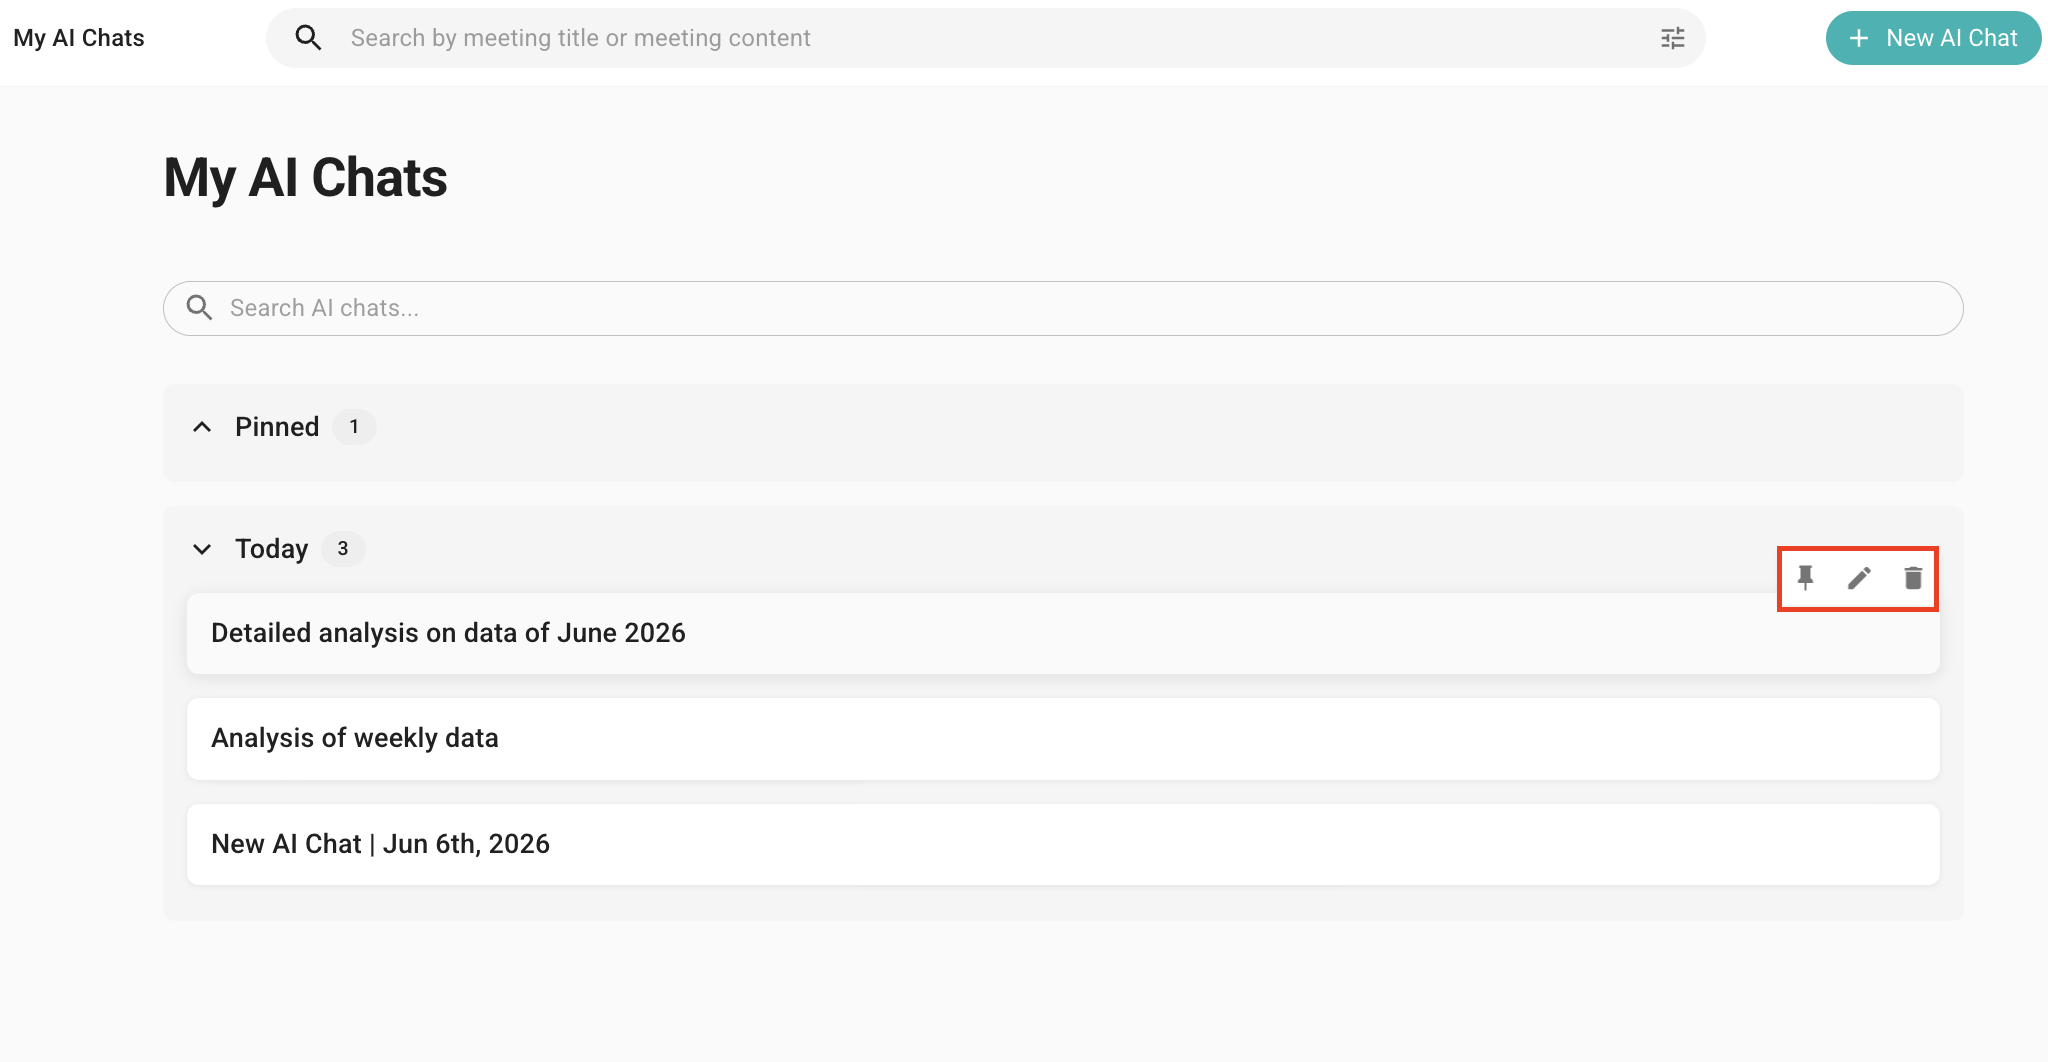This screenshot has height=1062, width=2048.
Task: Toggle the Today group header label
Action: 272,549
